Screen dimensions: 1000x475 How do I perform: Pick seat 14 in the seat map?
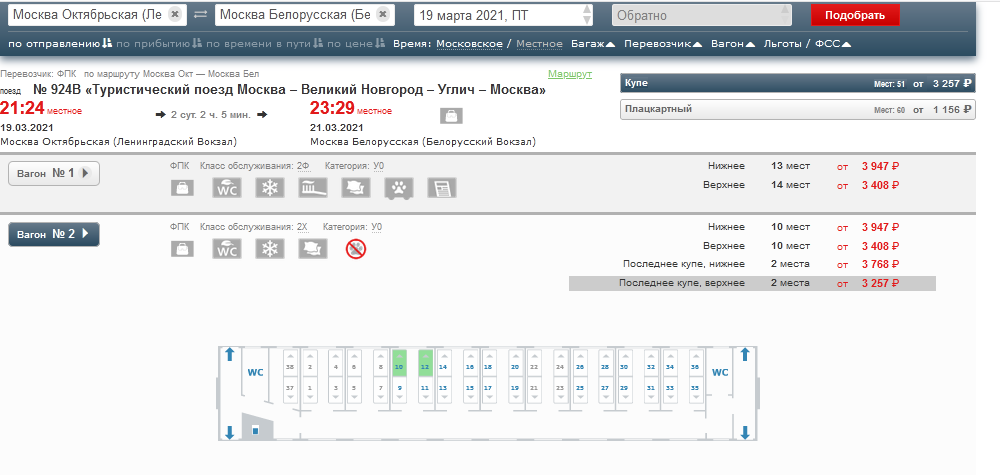coord(470,367)
